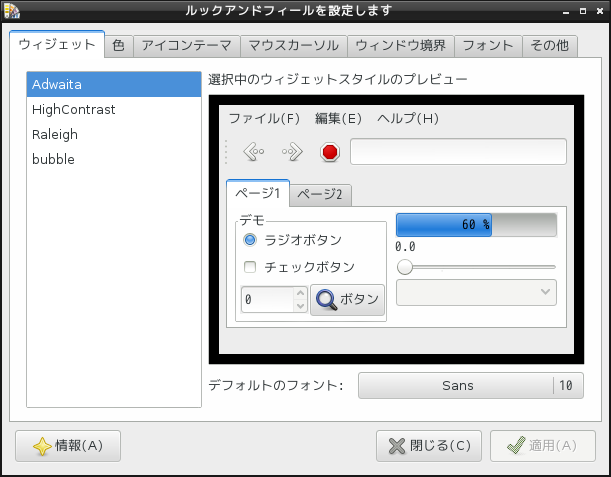This screenshot has width=611, height=477.
Task: Switch to the その他 tab
Action: coord(550,46)
